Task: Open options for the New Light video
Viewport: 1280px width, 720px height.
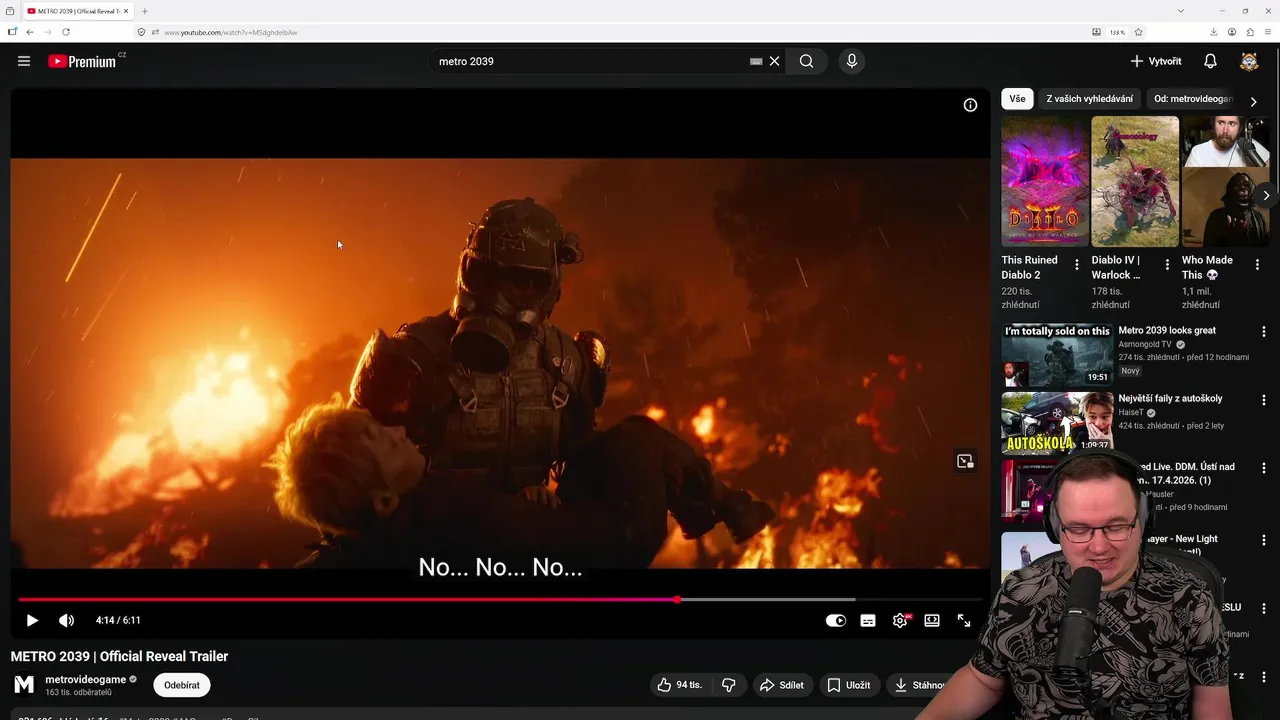Action: (1263, 540)
